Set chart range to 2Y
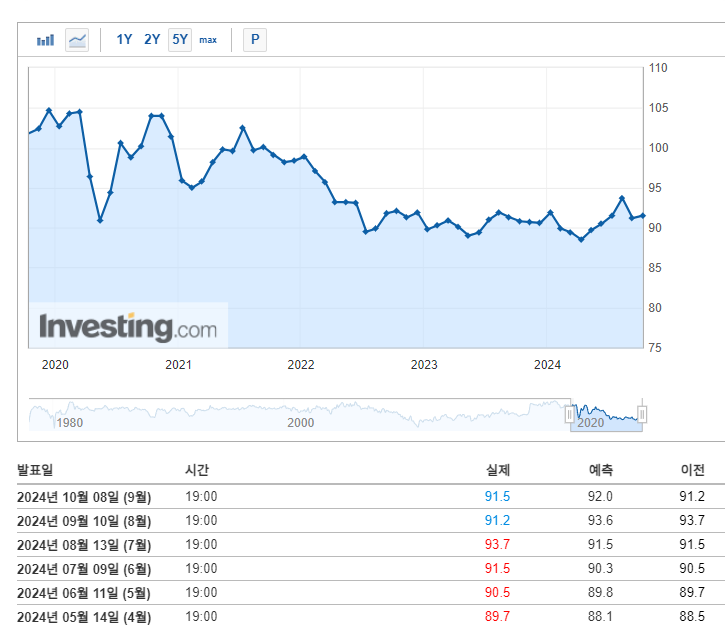Viewport: 725px width, 631px height. 152,40
